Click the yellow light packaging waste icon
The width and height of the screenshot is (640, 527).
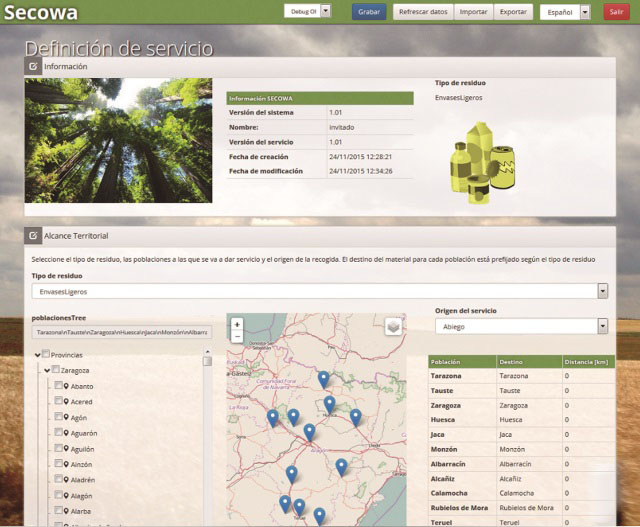[482, 163]
